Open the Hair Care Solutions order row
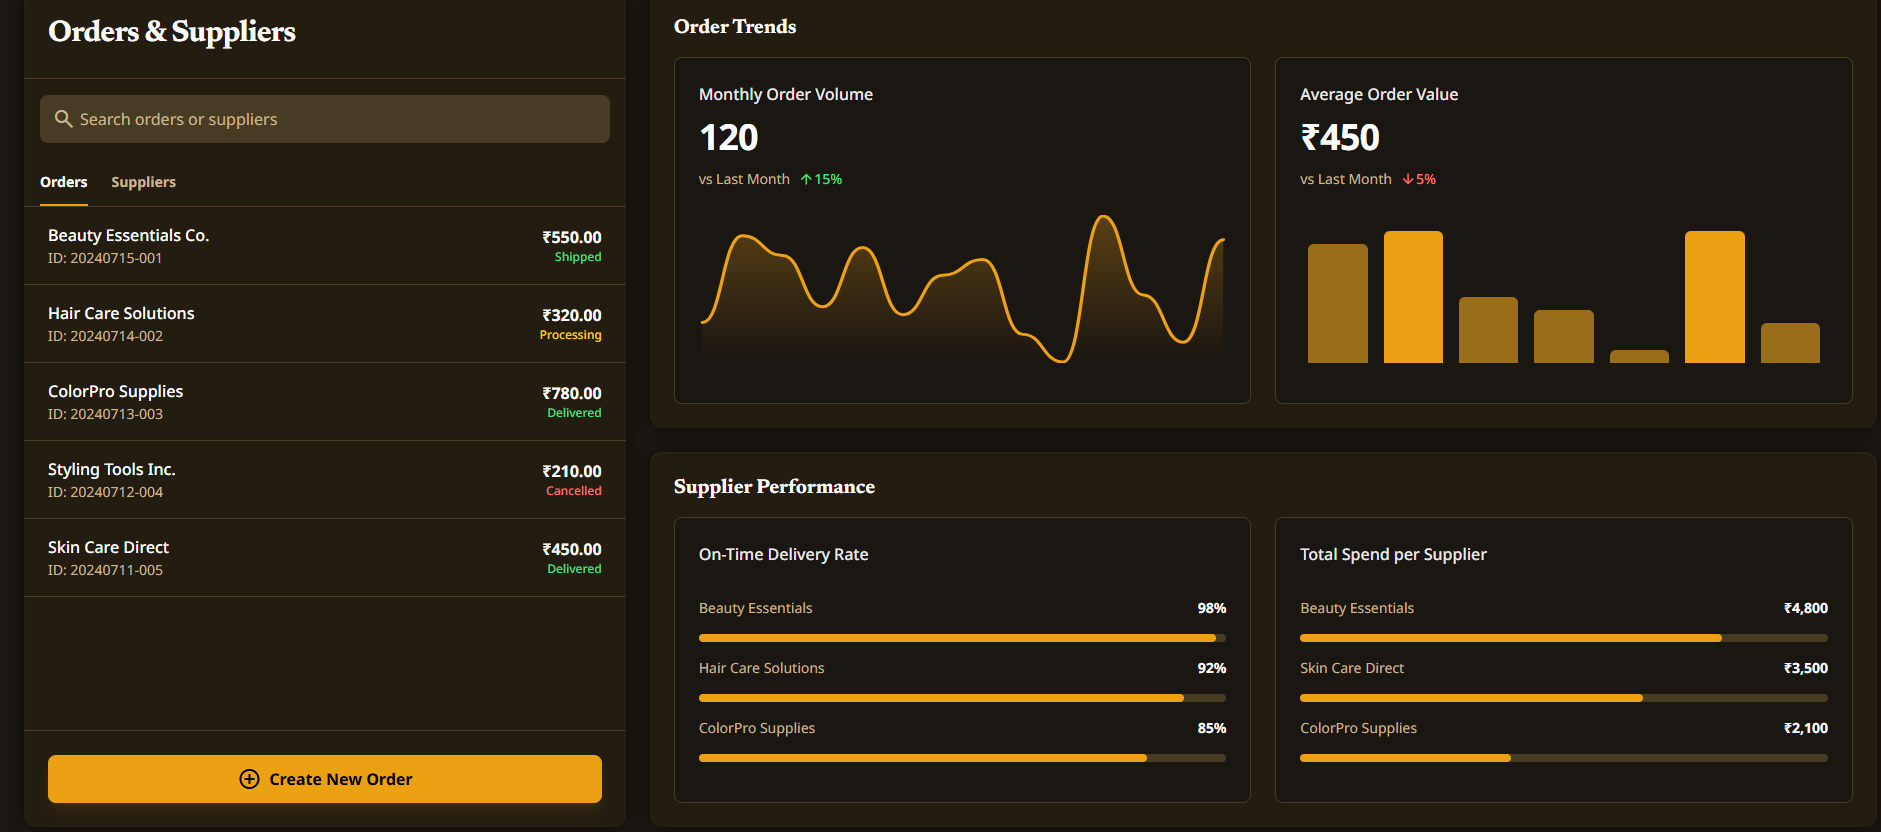1881x832 pixels. tap(325, 324)
